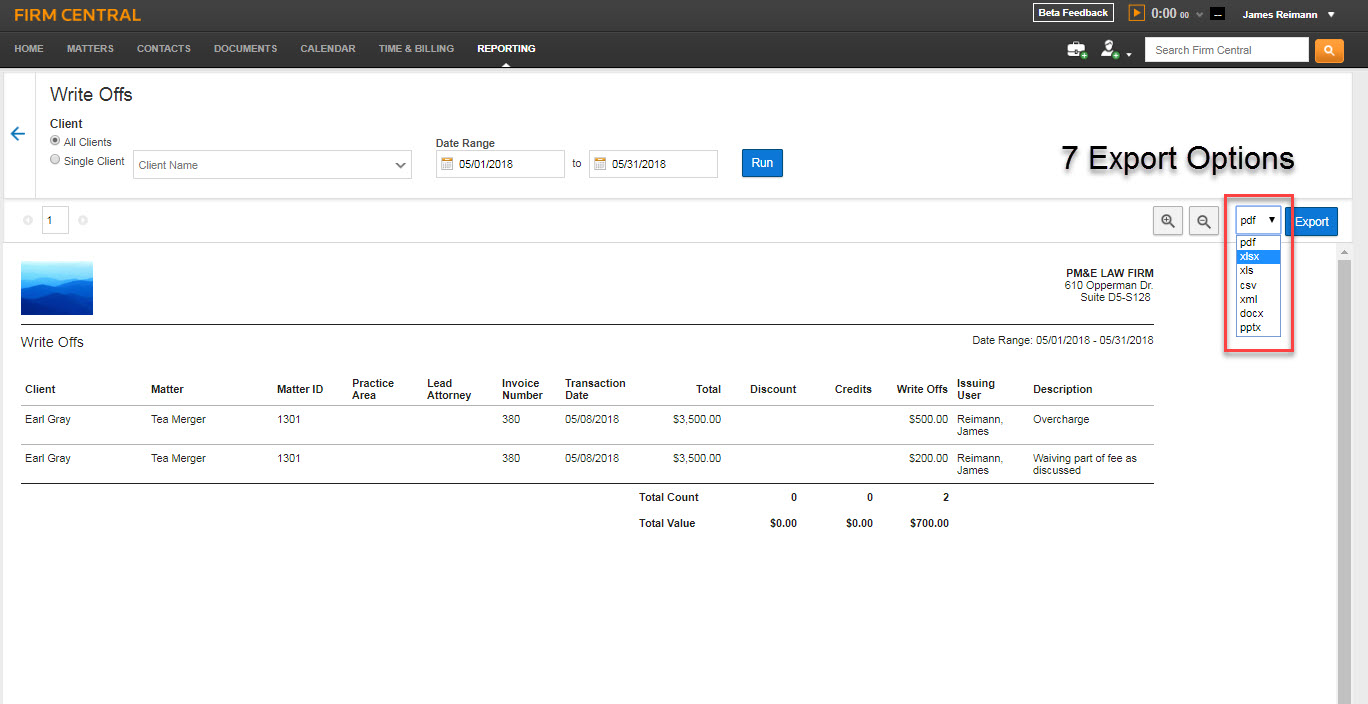Choose xlsx from the export list

coord(1258,256)
